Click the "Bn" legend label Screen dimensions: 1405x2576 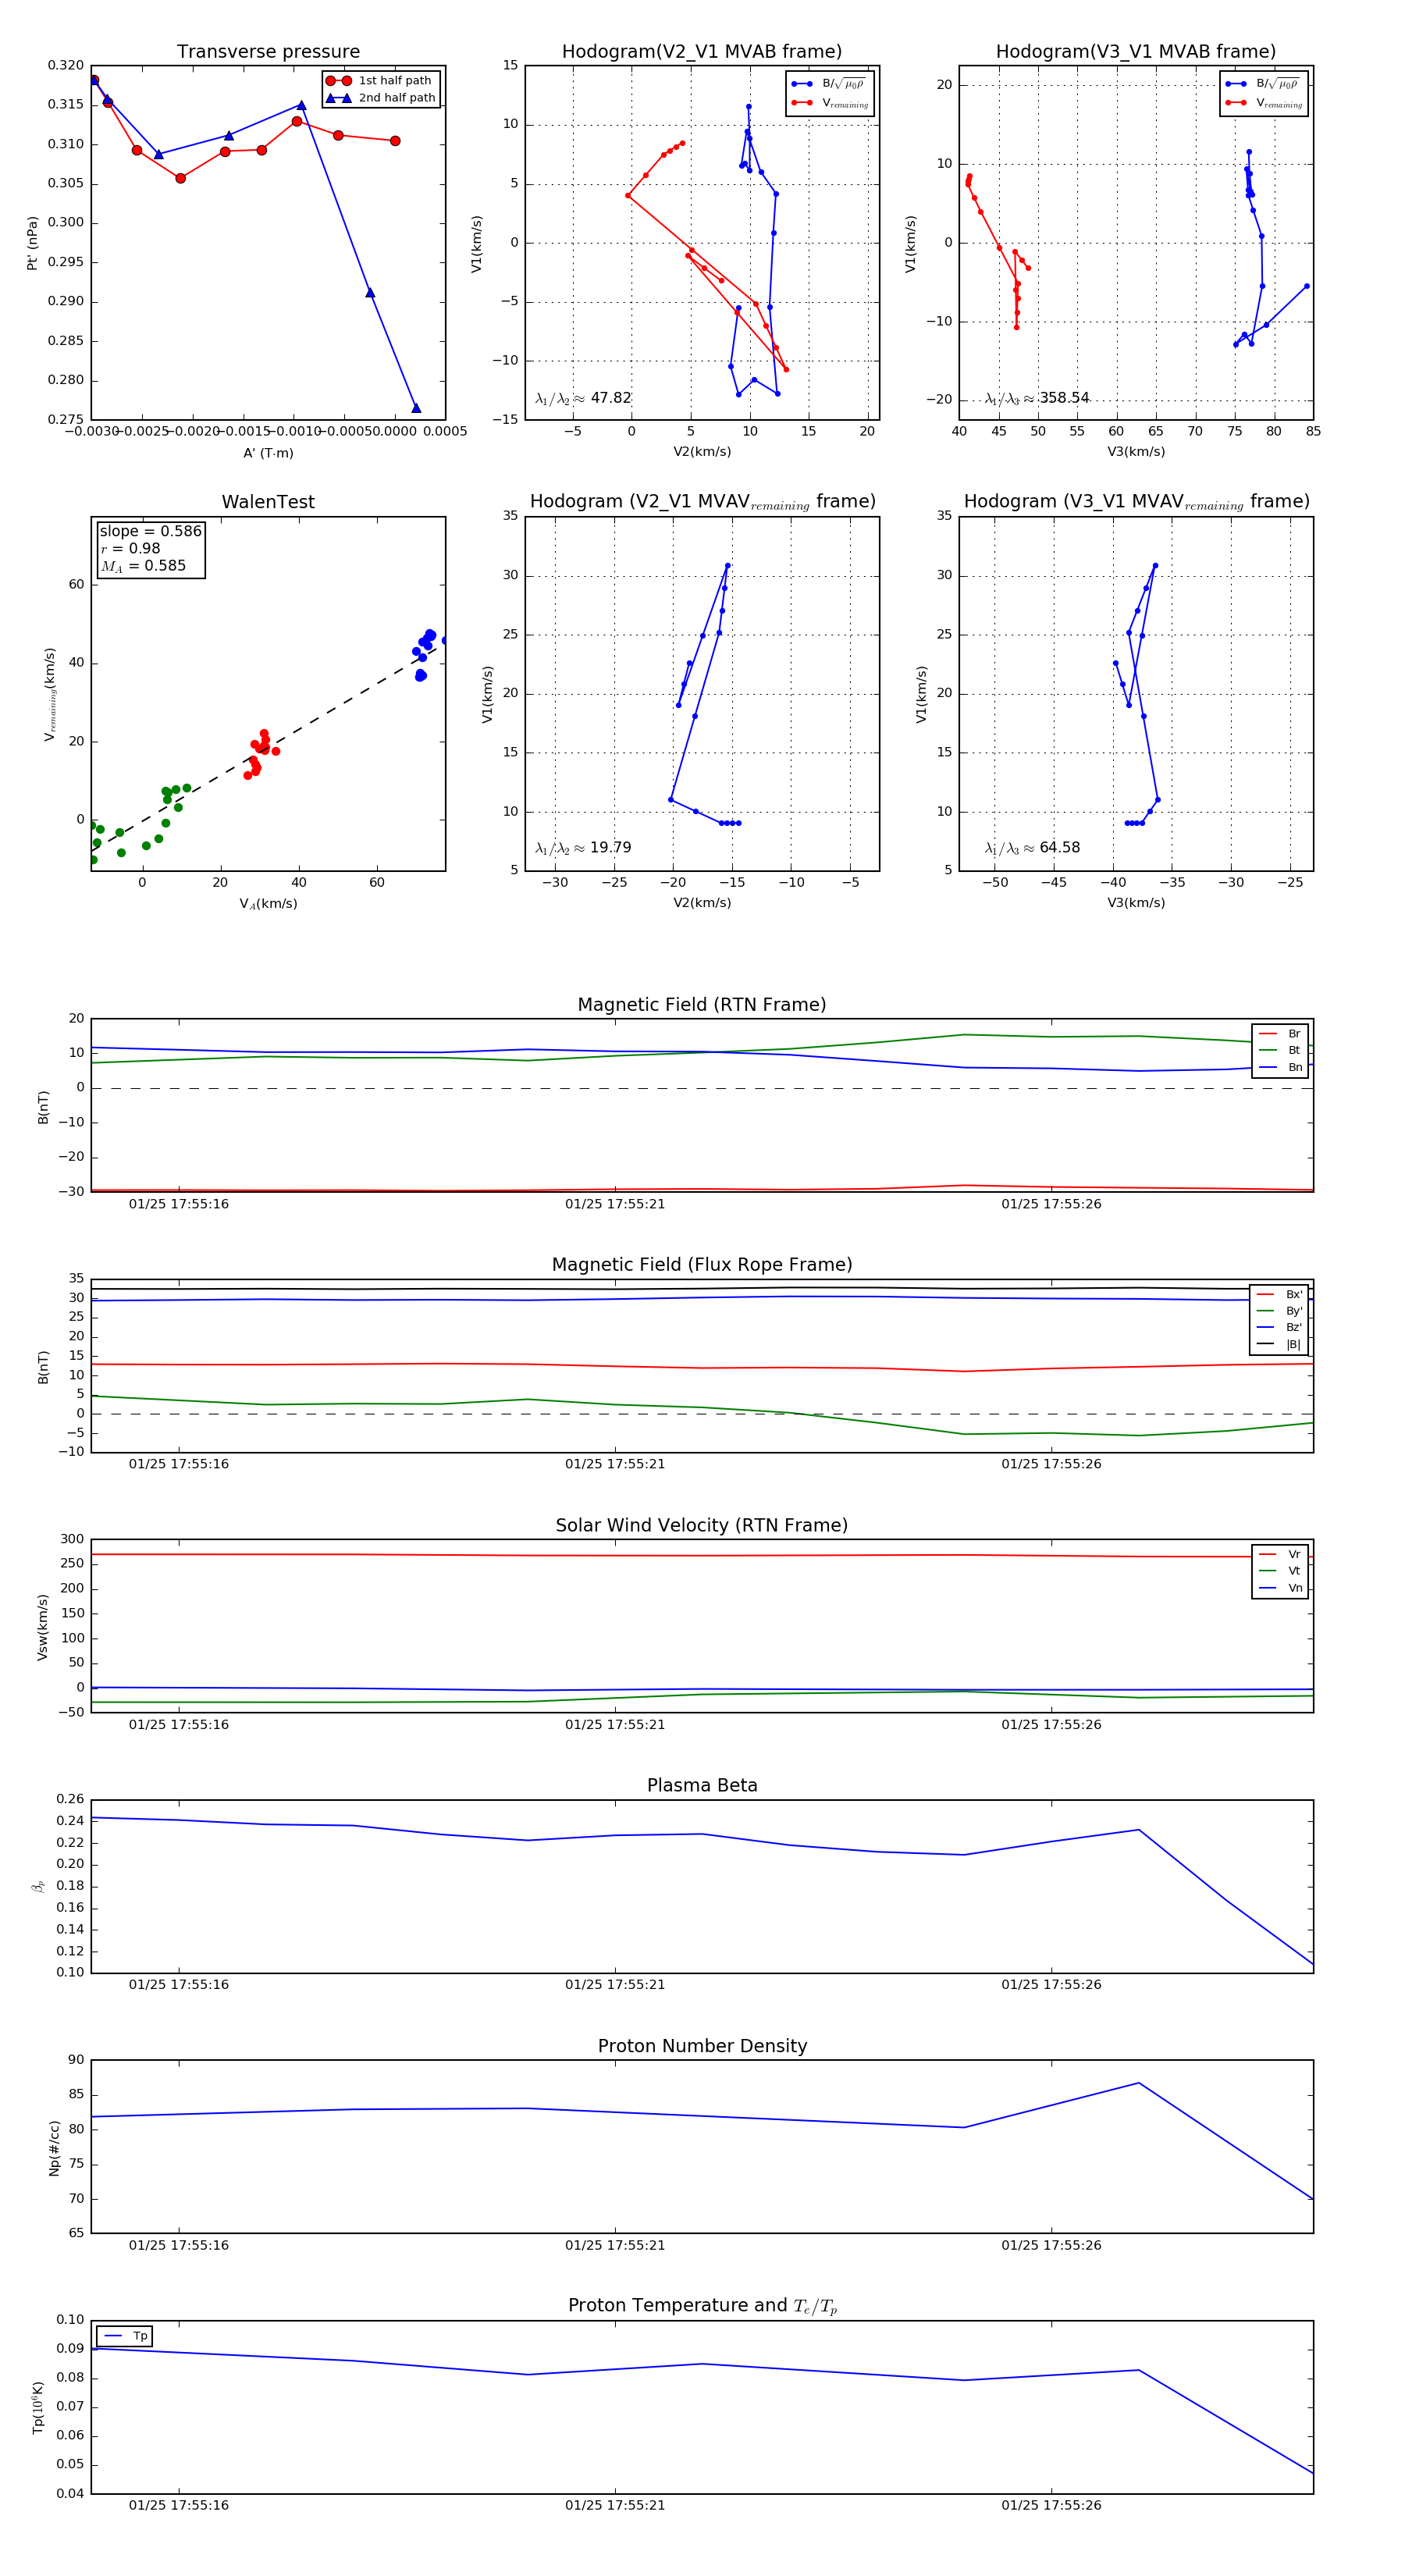point(1295,1068)
